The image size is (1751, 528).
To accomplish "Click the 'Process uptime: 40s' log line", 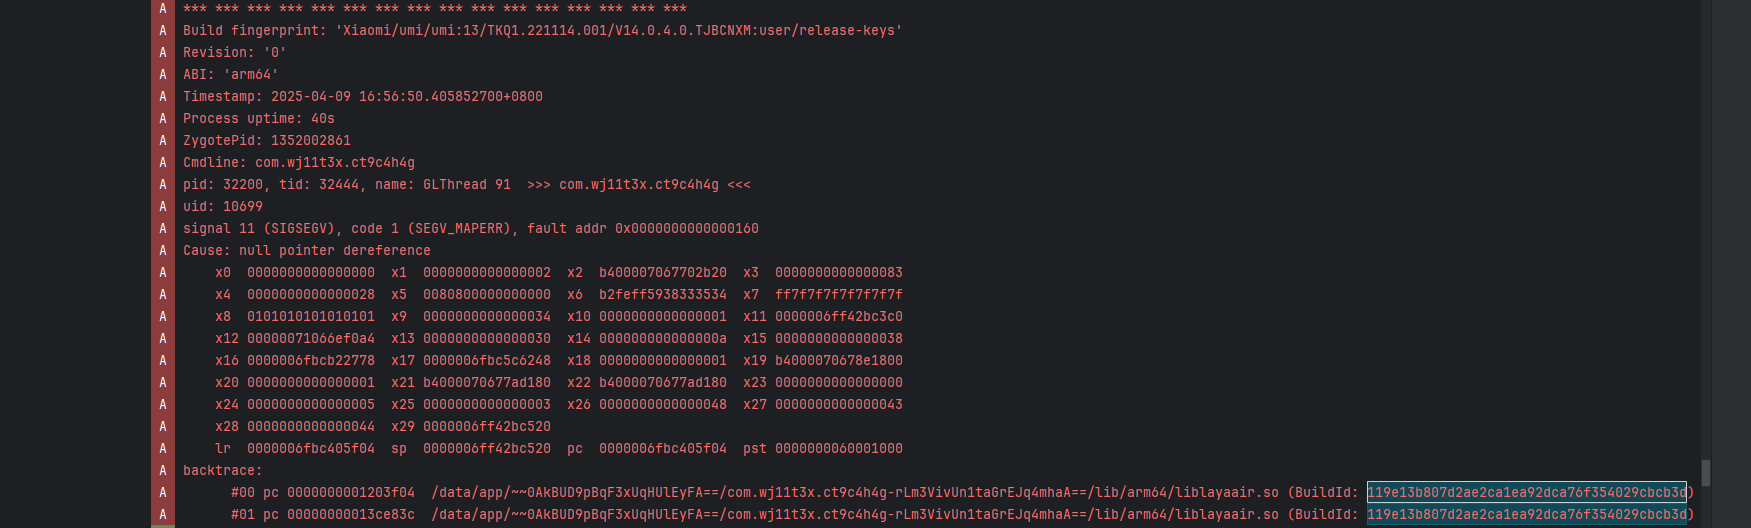I will point(258,118).
